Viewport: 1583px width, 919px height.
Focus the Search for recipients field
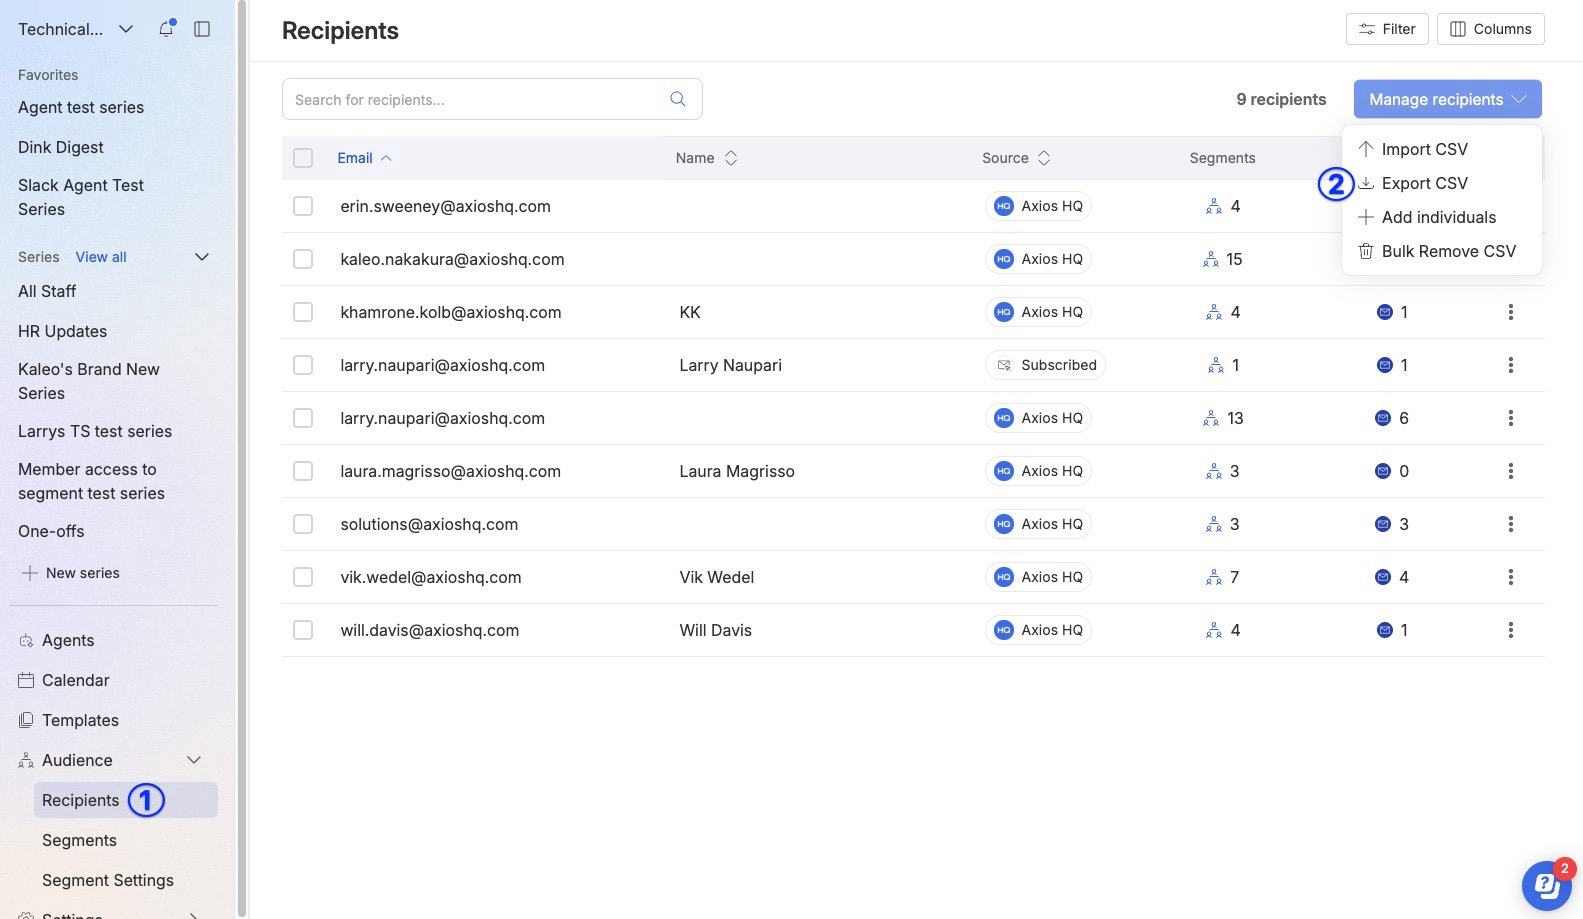pyautogui.click(x=475, y=99)
